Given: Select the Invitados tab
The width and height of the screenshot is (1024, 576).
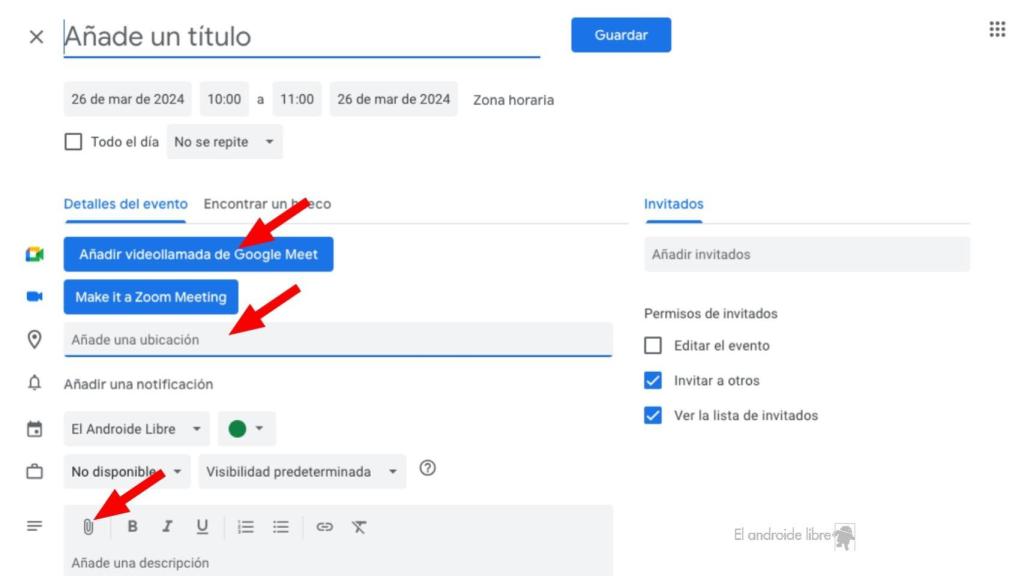Looking at the screenshot, I should pos(673,204).
